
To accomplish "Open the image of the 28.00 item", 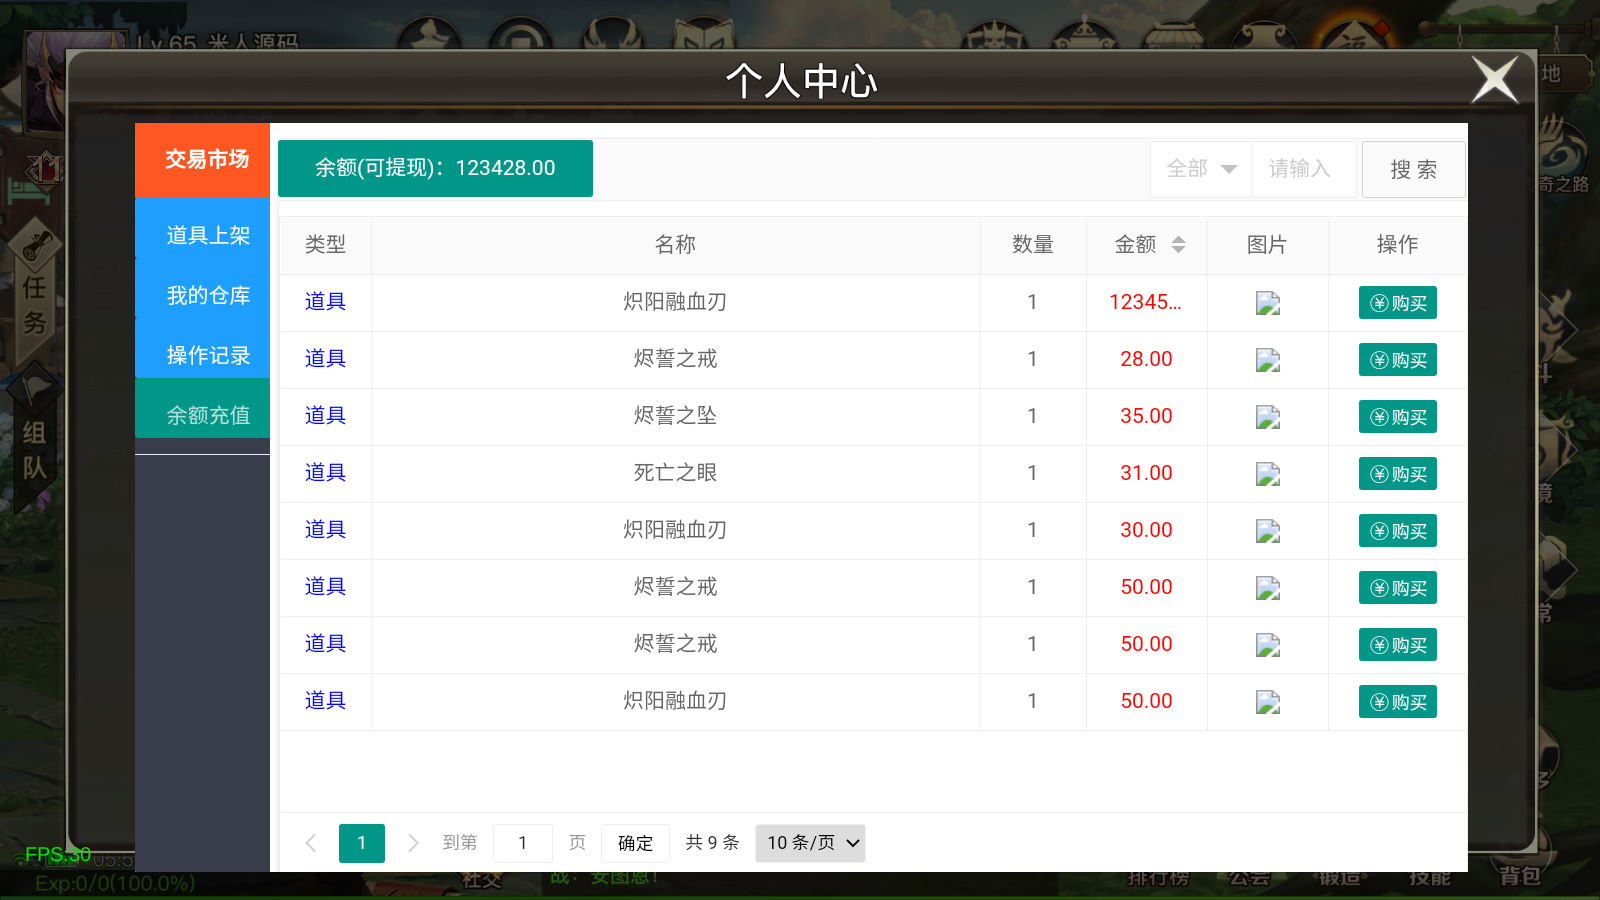I will click(1268, 360).
